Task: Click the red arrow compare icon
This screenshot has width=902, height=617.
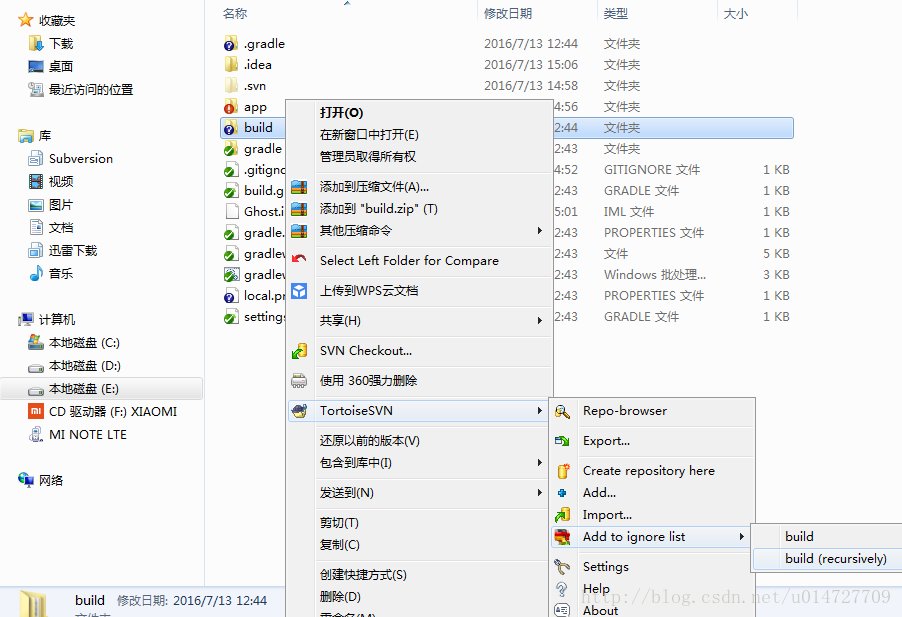Action: tap(299, 259)
